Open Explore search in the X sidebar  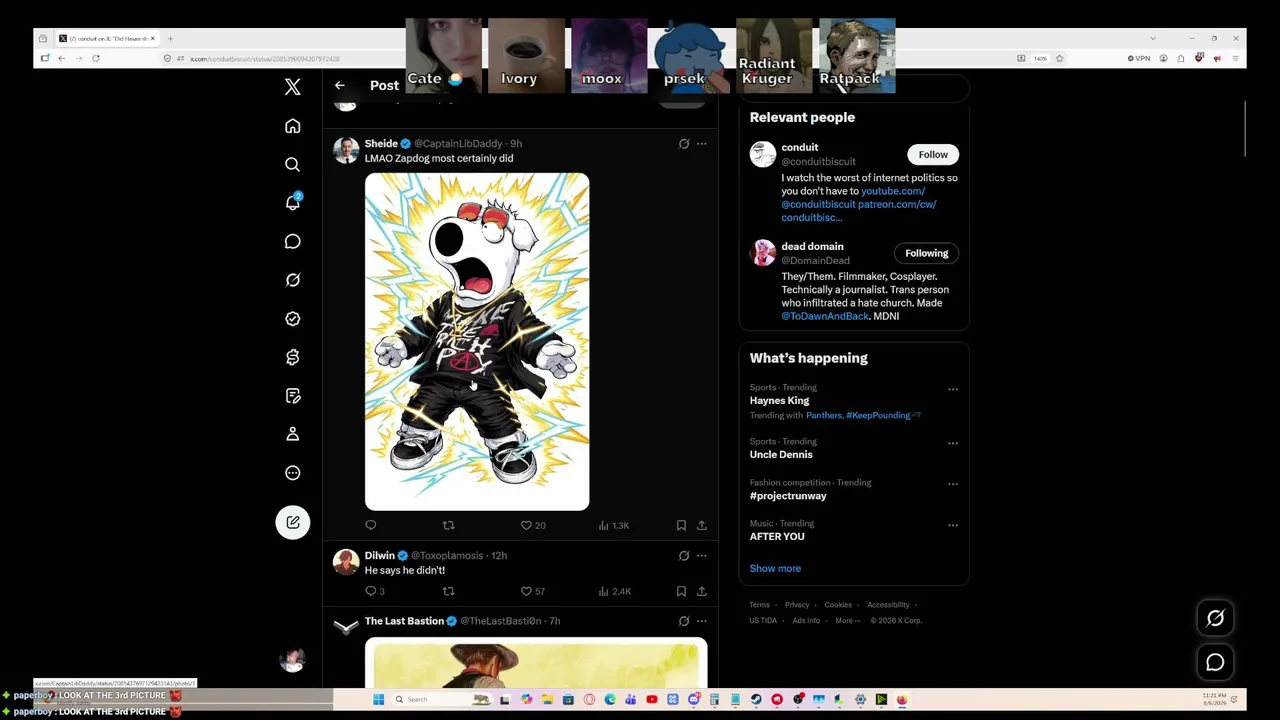point(292,164)
